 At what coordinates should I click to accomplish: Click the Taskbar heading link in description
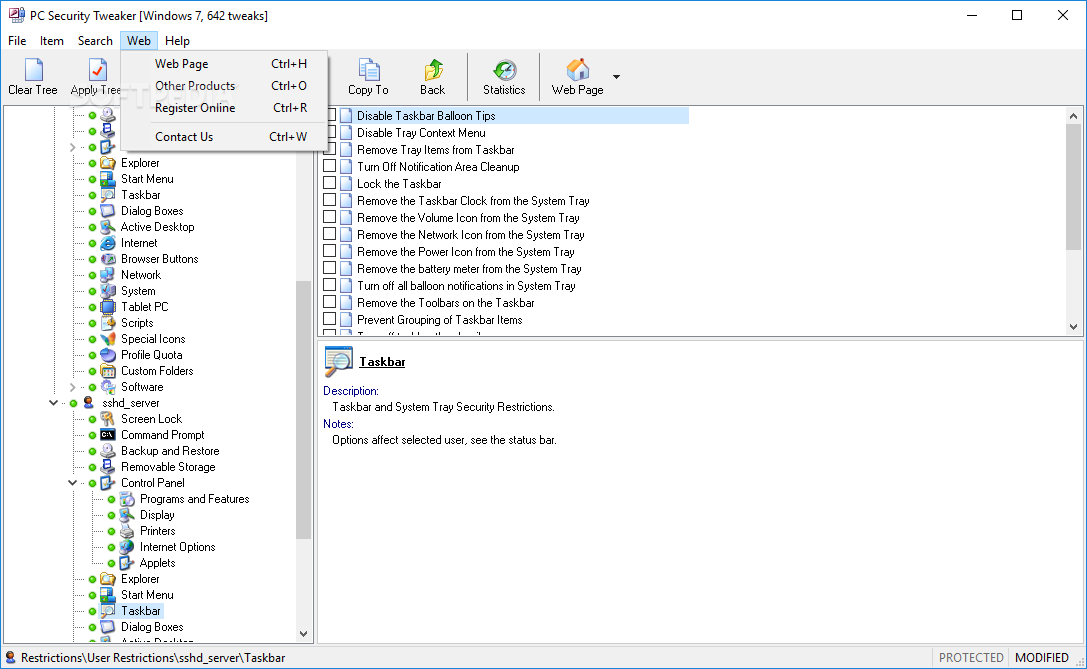(x=382, y=362)
